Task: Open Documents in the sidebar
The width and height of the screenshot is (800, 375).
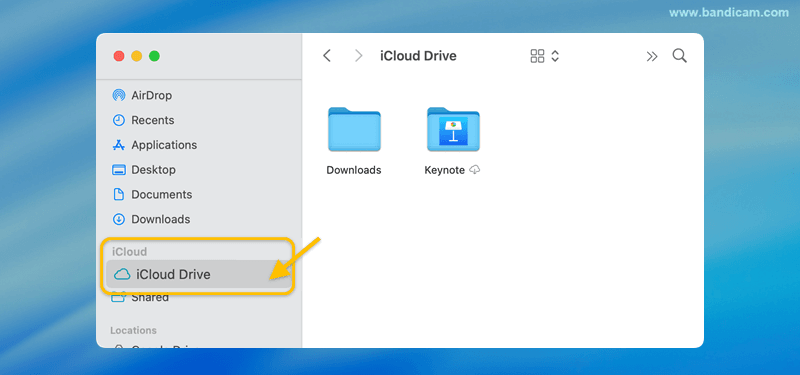Action: click(162, 194)
